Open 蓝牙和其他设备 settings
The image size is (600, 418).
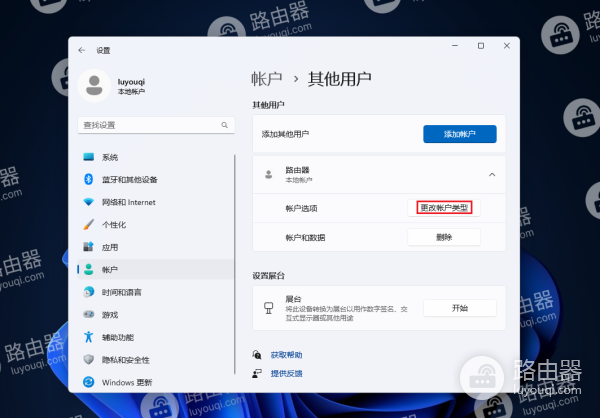tap(156, 179)
